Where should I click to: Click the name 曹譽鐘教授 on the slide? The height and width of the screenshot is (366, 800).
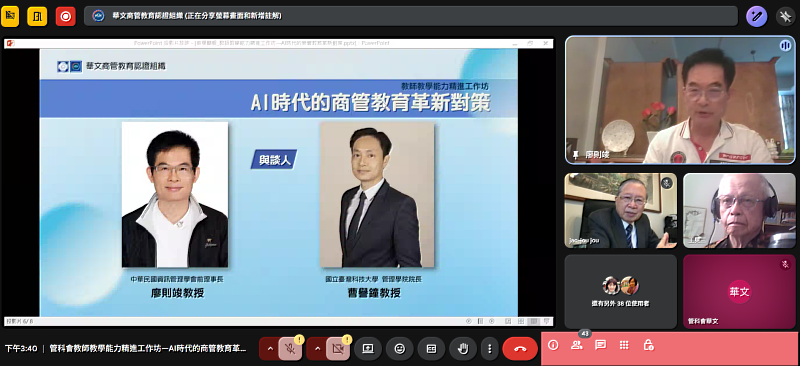pos(373,293)
